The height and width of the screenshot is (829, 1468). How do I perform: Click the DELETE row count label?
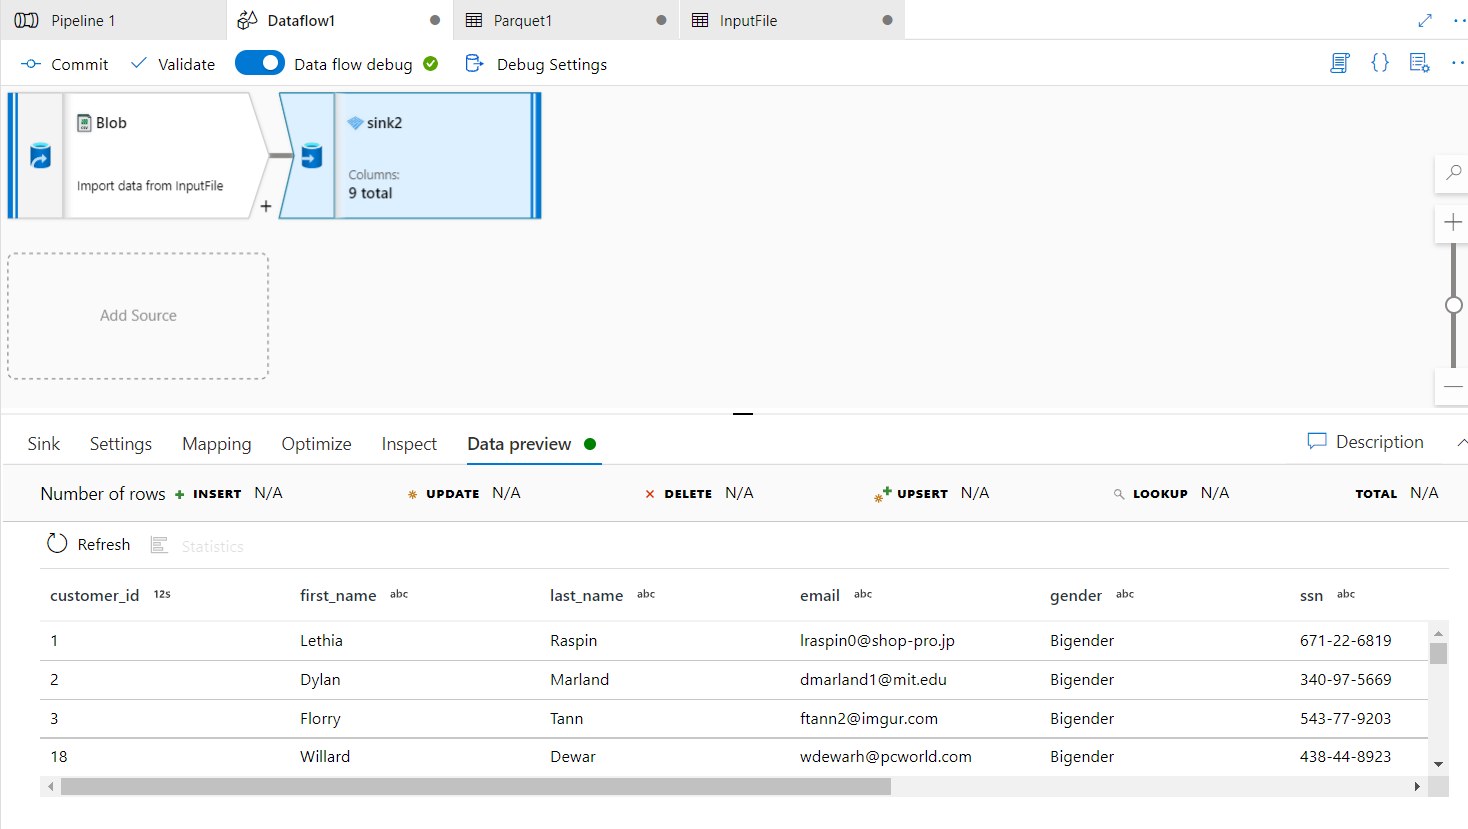(x=688, y=494)
